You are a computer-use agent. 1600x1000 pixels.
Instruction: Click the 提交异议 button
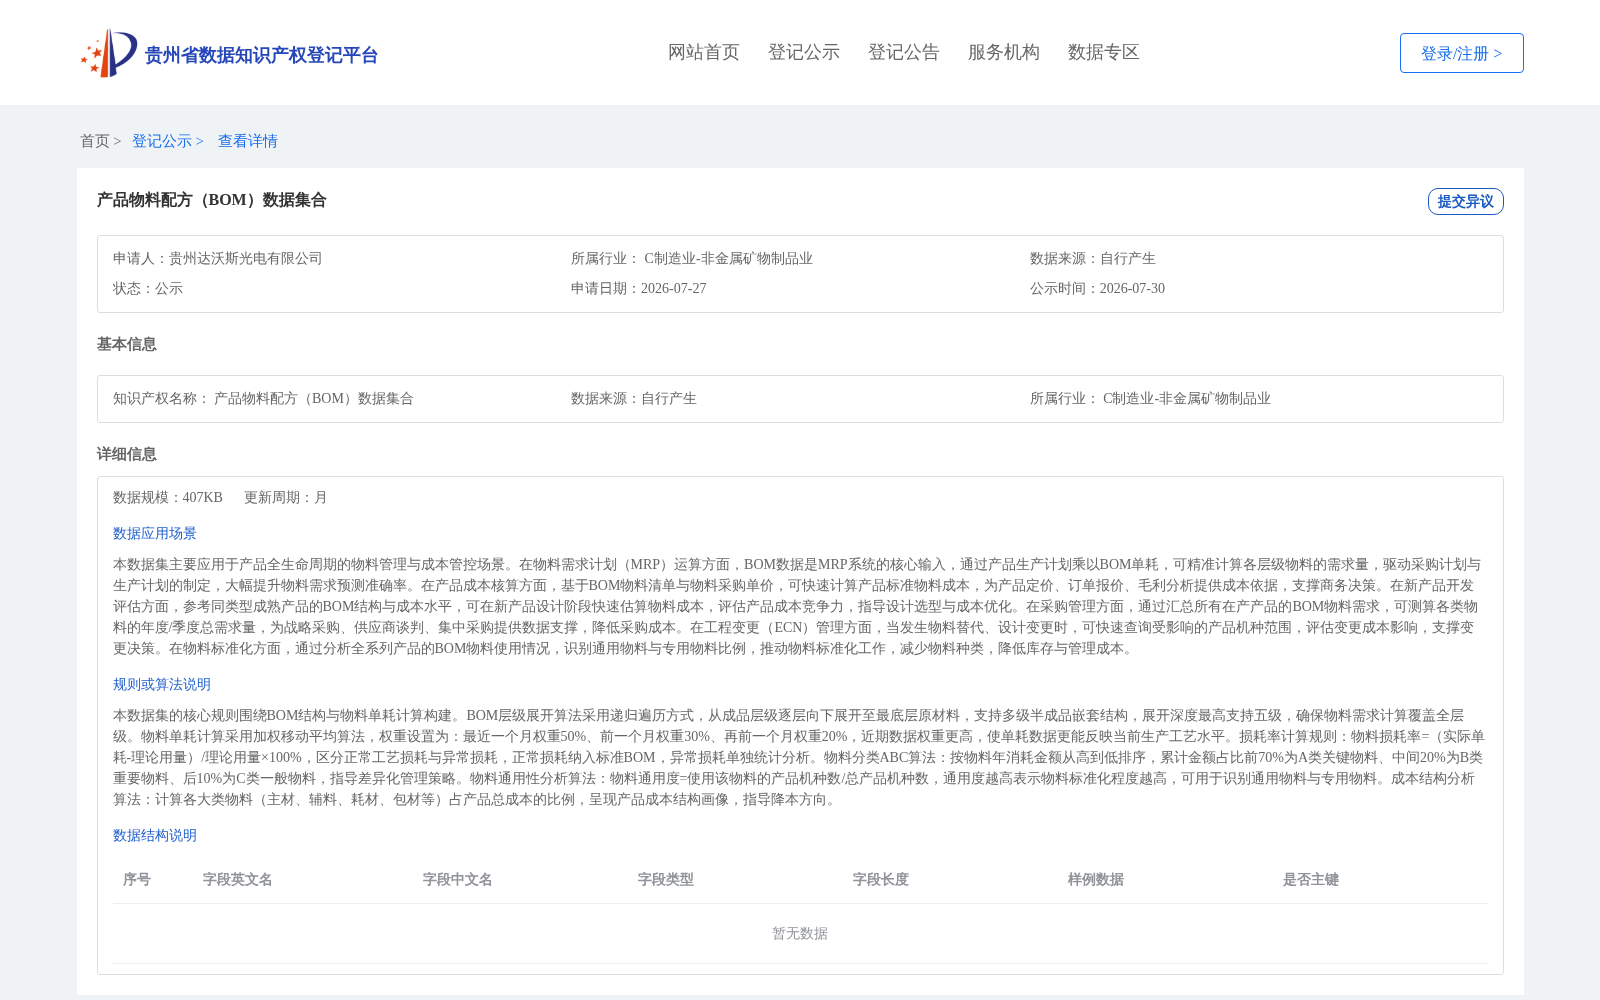pyautogui.click(x=1465, y=201)
